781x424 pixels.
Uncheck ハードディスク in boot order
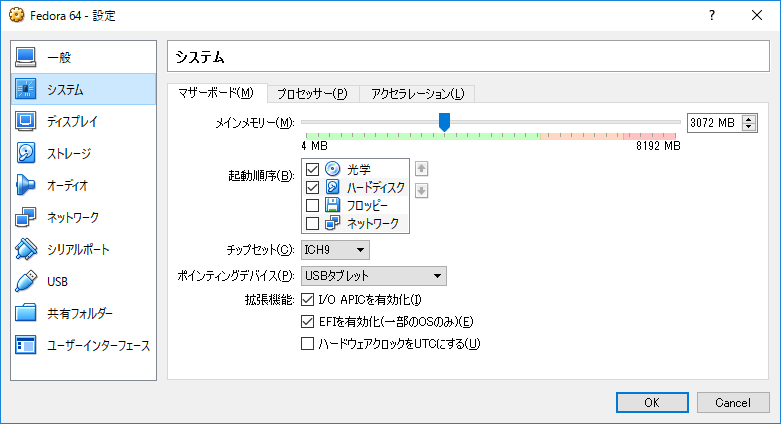point(312,187)
